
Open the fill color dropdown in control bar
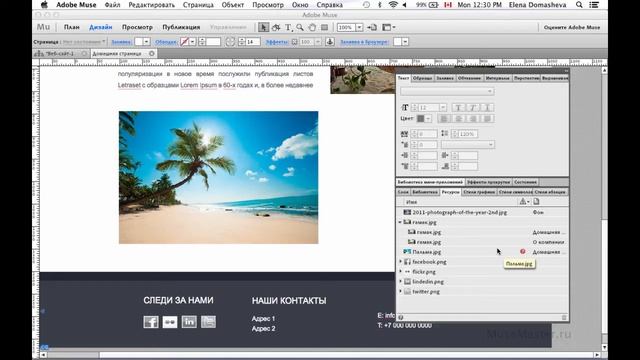click(x=147, y=42)
